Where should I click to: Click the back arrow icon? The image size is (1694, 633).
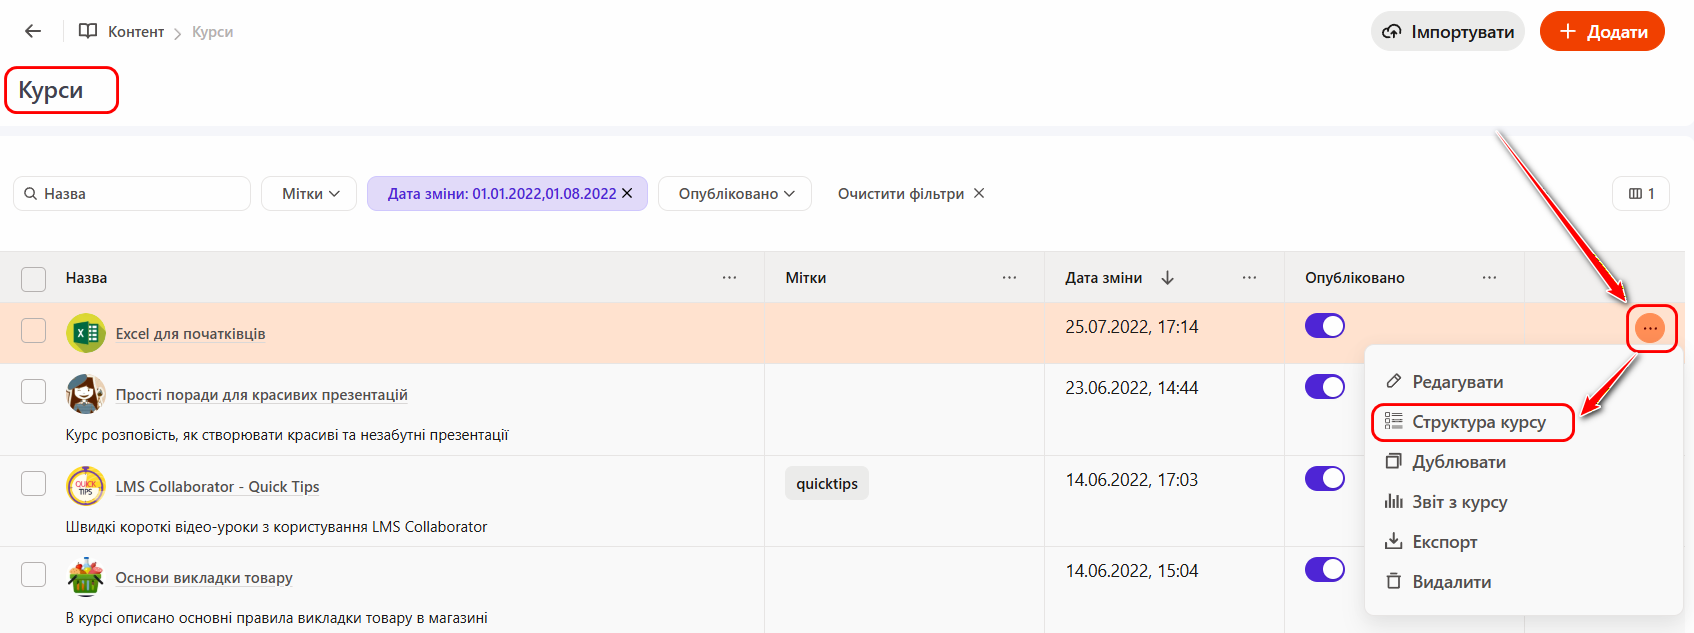pyautogui.click(x=33, y=31)
